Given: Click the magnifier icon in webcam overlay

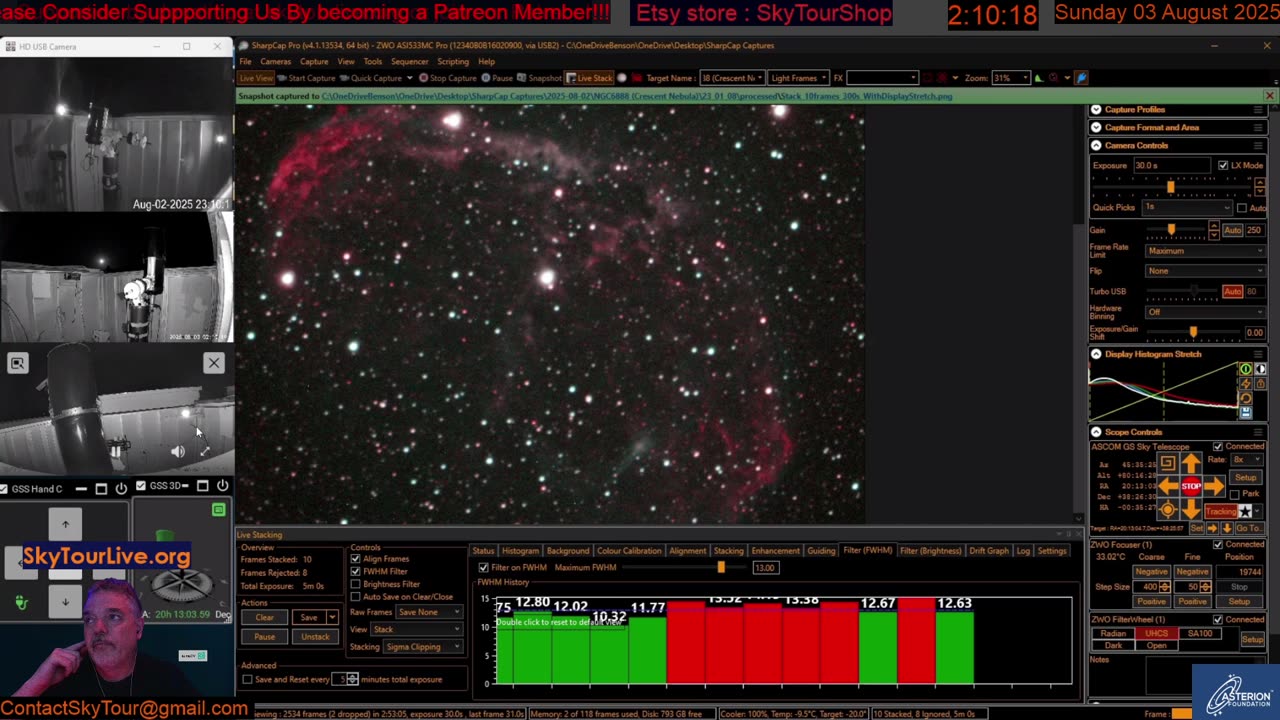Looking at the screenshot, I should [17, 363].
